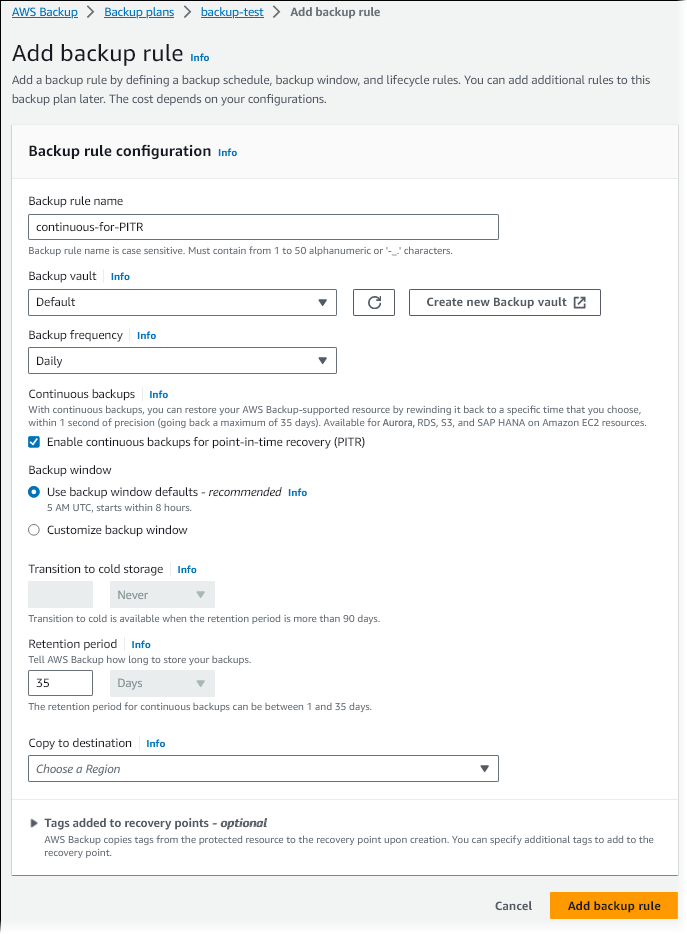Open Create new Backup vault in new tab
Viewport: 687px width, 934px height.
click(x=504, y=302)
